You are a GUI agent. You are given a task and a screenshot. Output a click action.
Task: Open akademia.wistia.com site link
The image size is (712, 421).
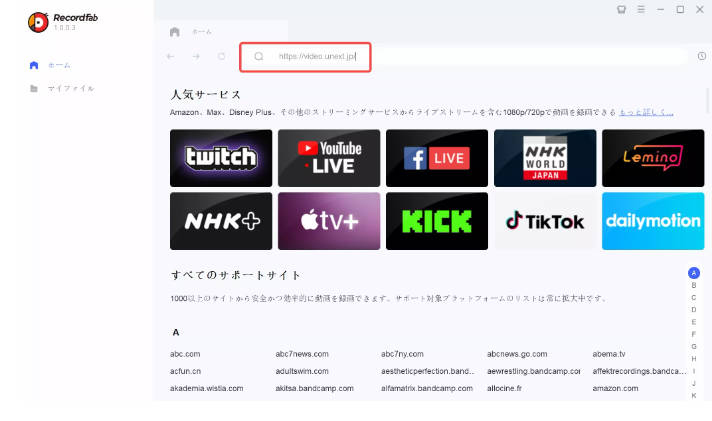207,388
